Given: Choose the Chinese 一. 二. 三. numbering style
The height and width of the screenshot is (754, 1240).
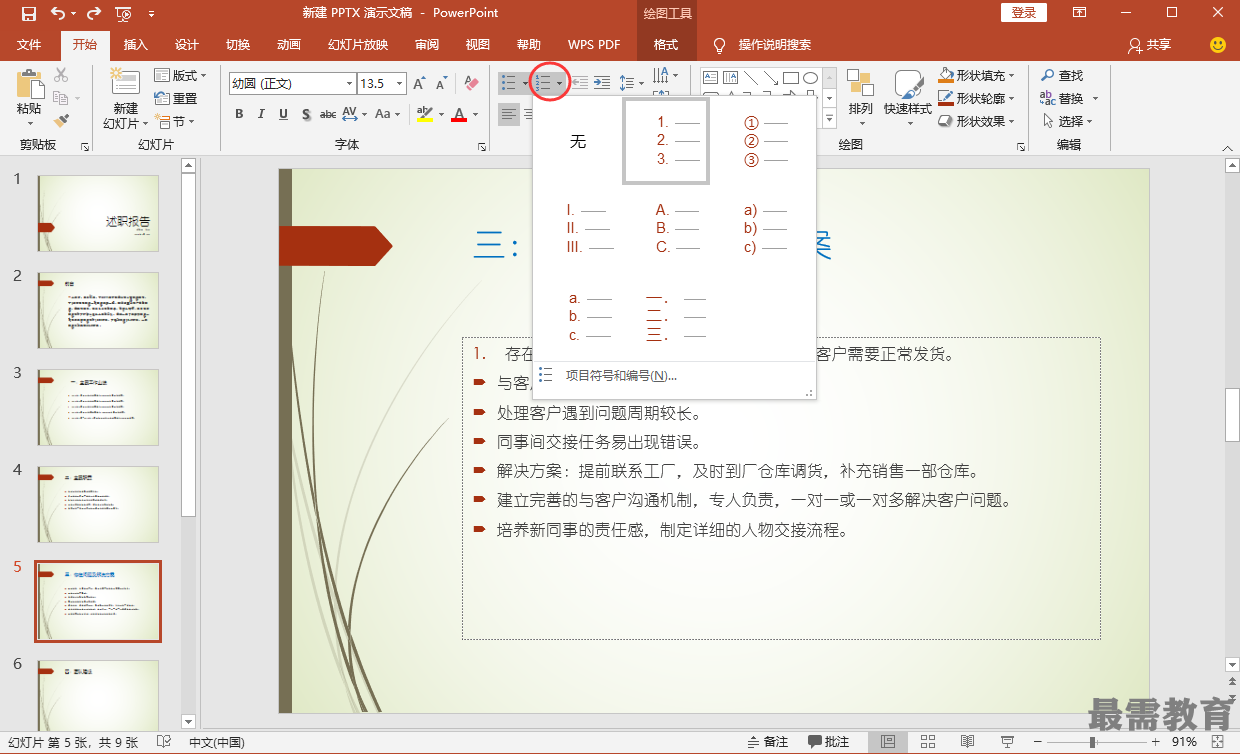Looking at the screenshot, I should pyautogui.click(x=677, y=317).
